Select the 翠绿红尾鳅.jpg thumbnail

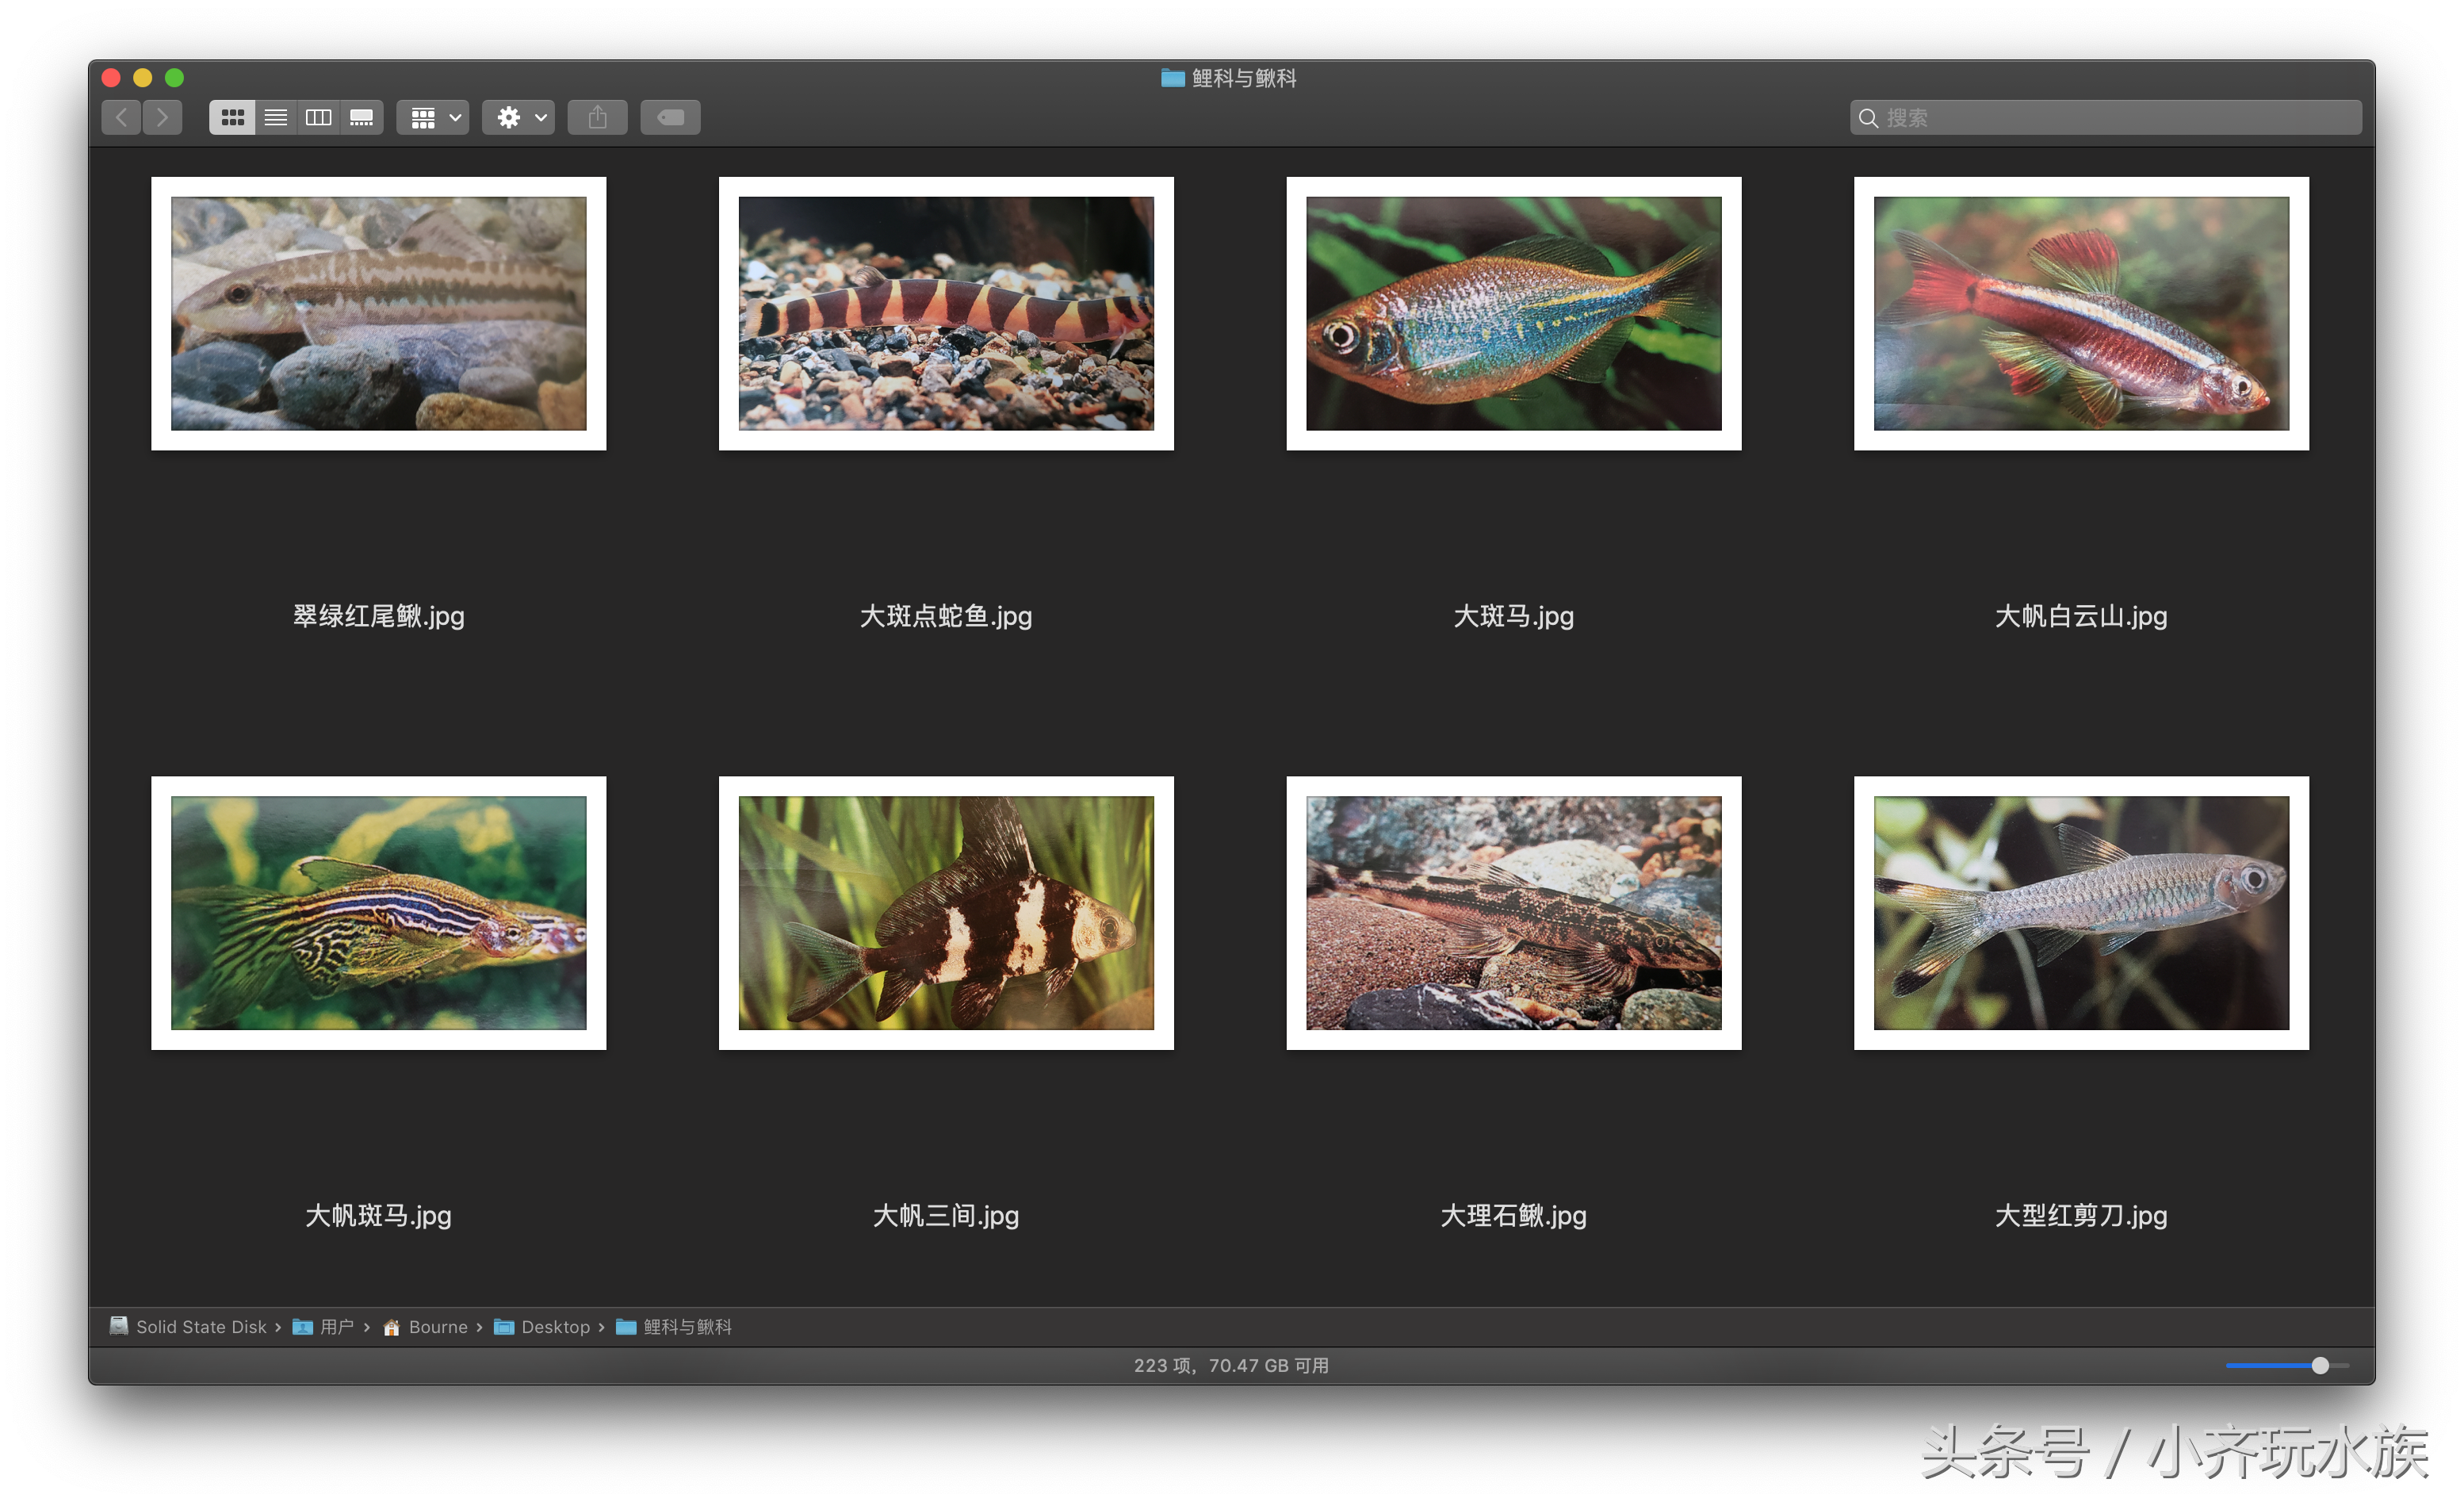point(379,314)
